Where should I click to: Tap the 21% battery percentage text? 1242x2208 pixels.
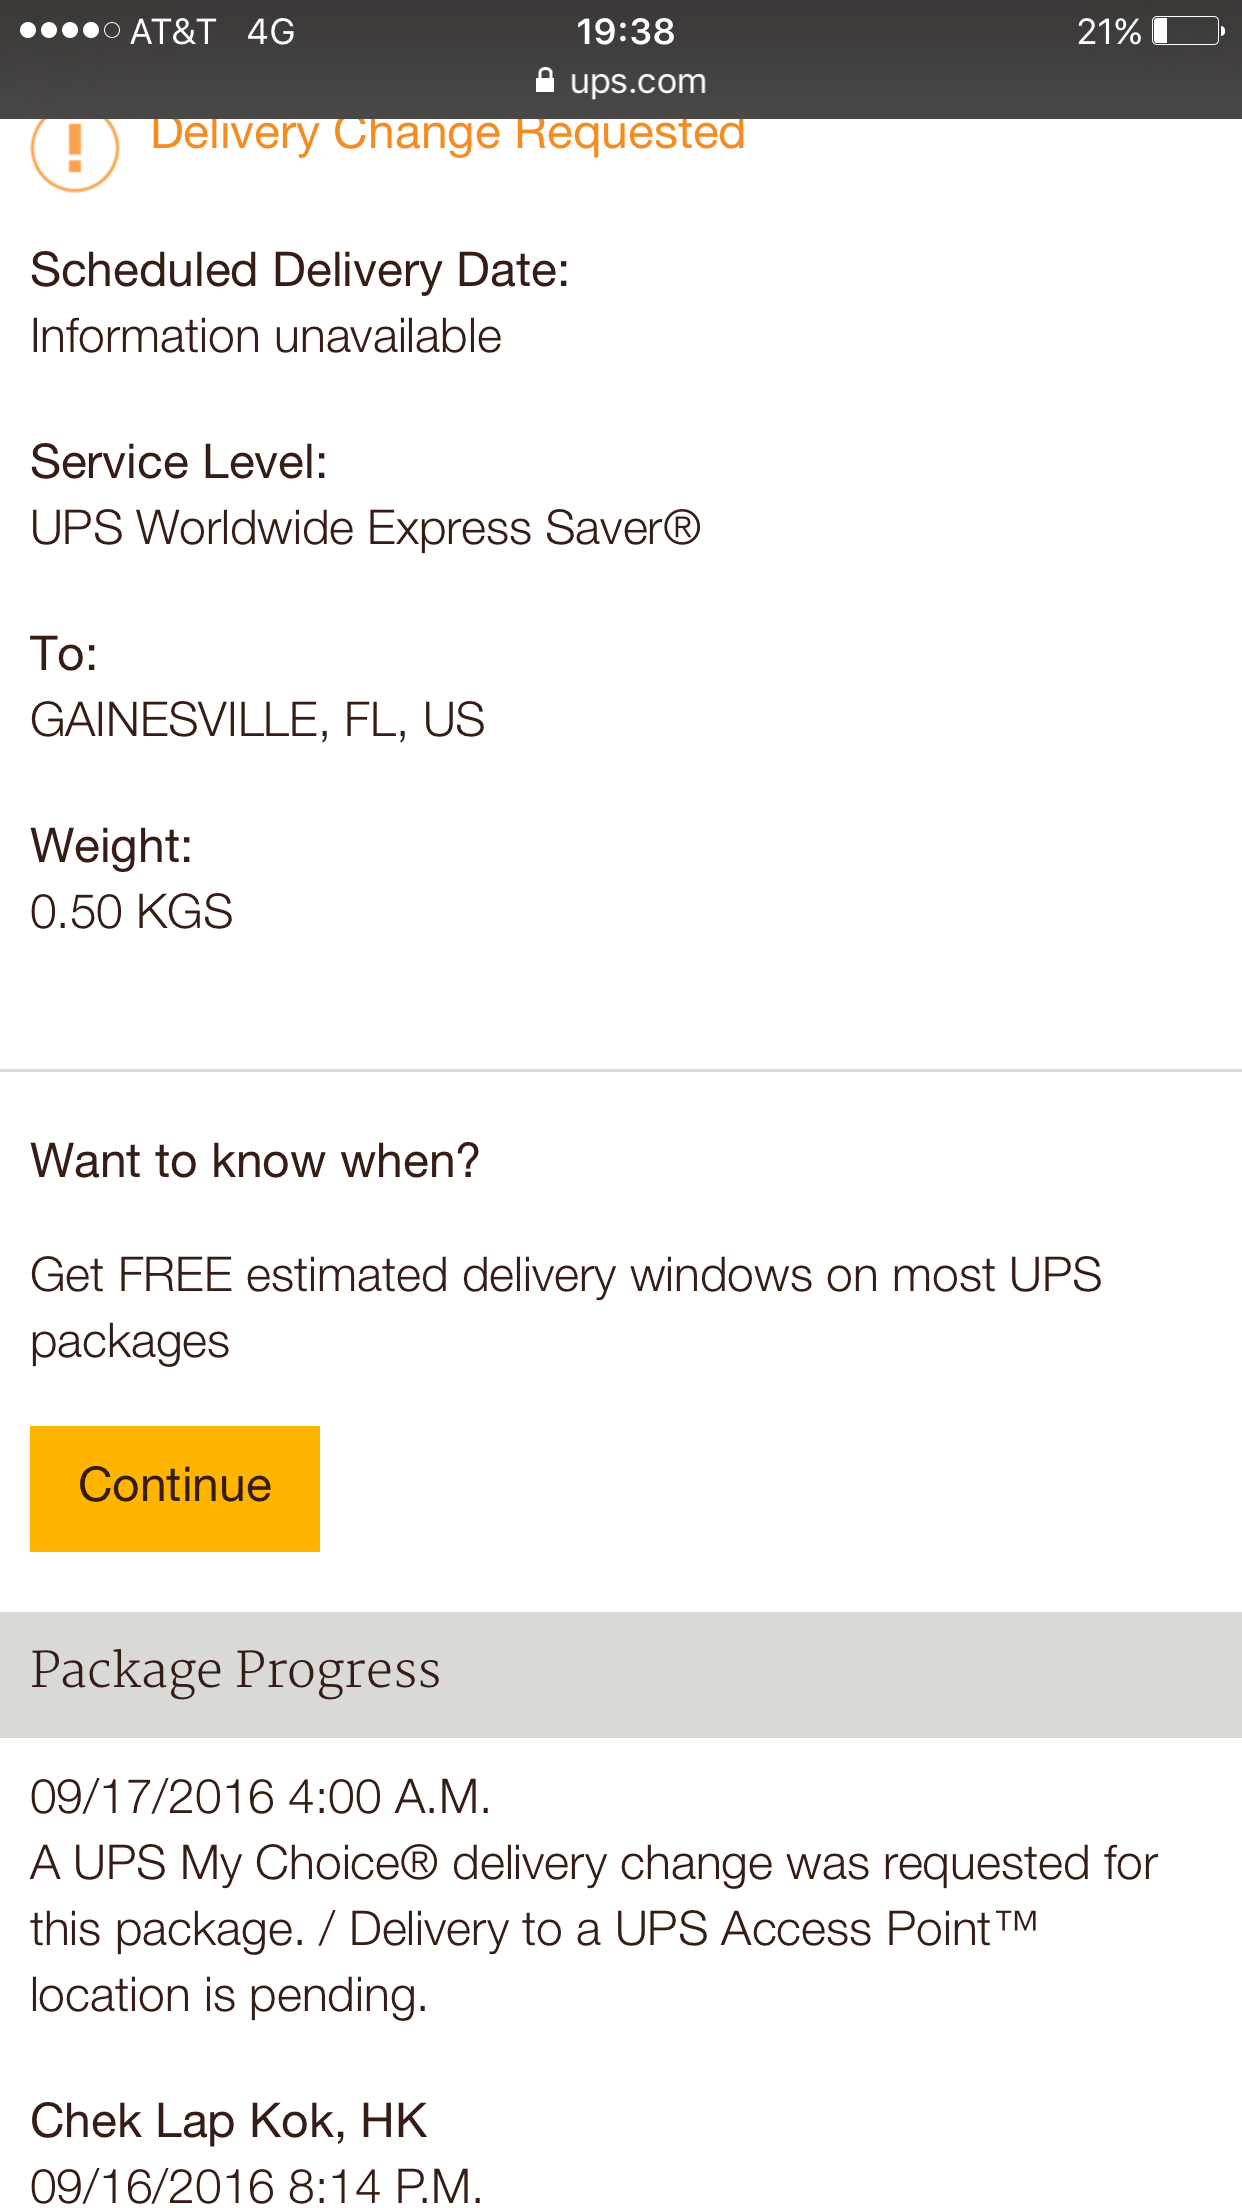1109,32
